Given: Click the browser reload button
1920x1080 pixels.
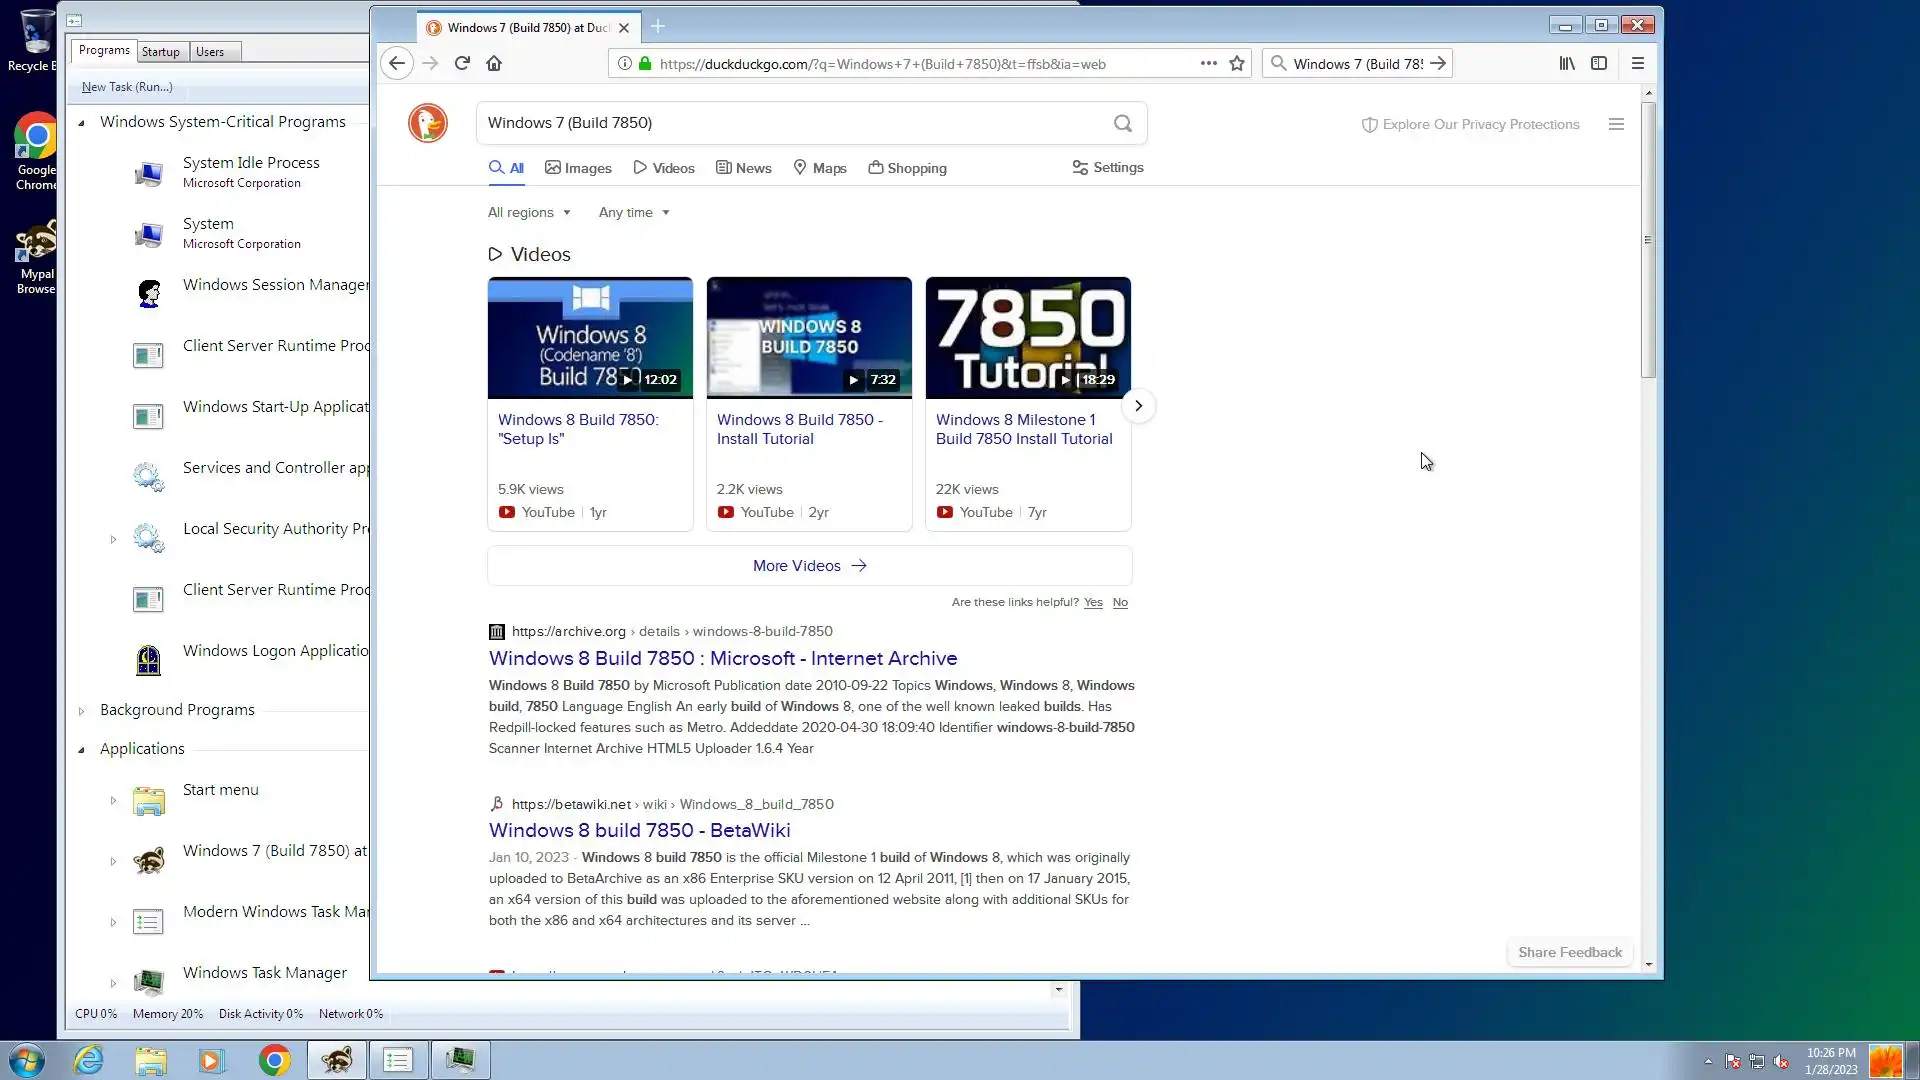Looking at the screenshot, I should (x=462, y=63).
